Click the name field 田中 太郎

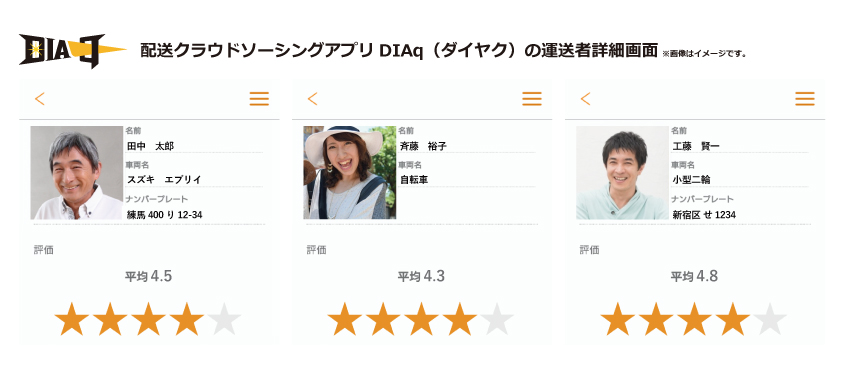(194, 146)
